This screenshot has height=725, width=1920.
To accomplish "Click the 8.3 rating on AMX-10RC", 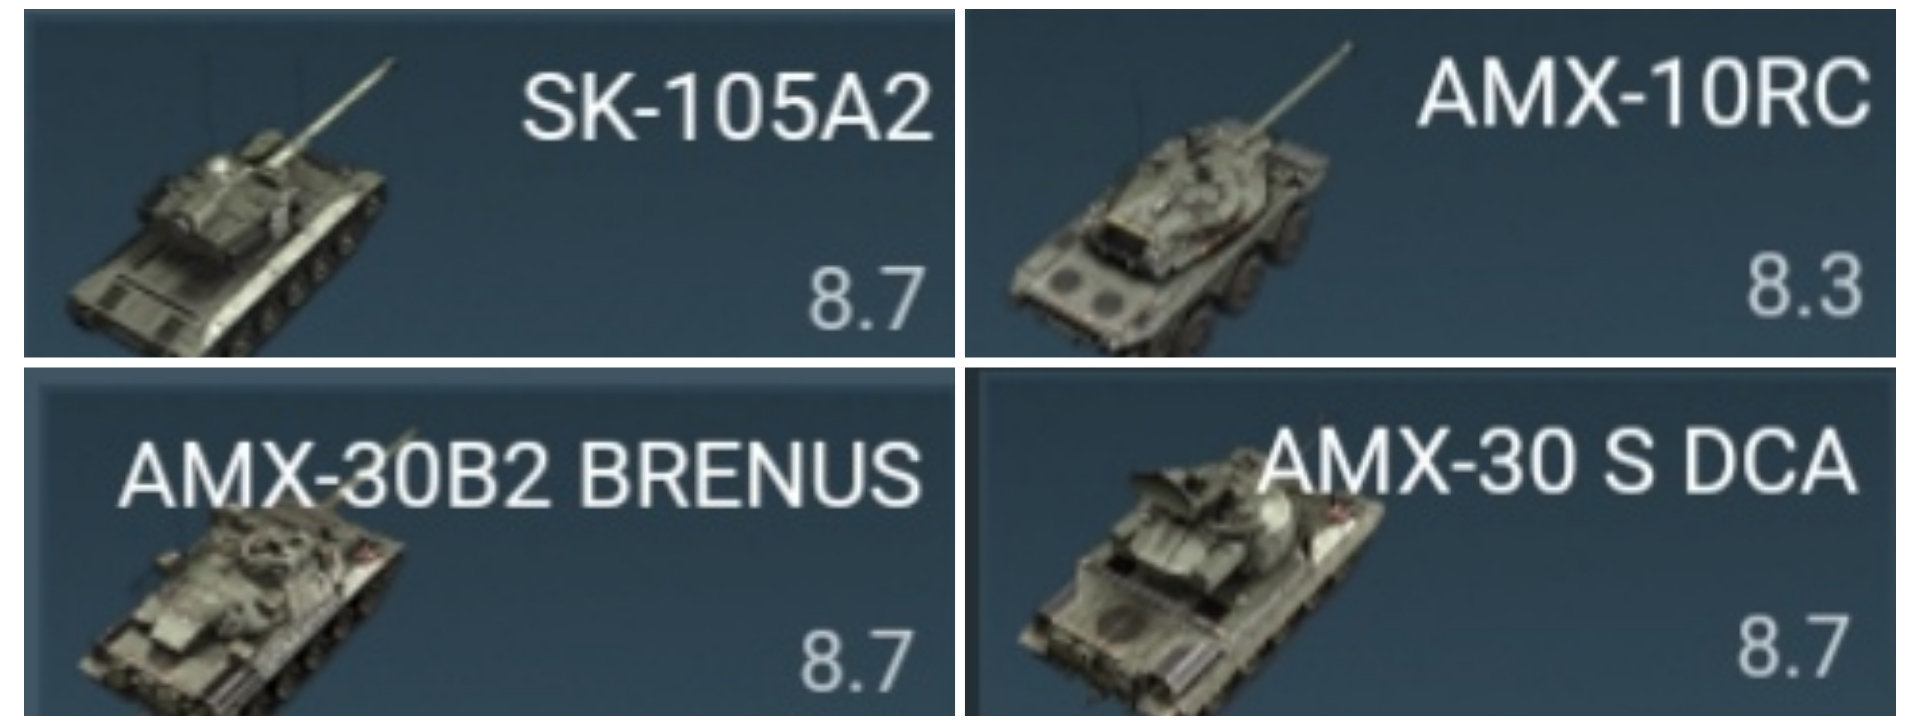I will pos(1805,286).
